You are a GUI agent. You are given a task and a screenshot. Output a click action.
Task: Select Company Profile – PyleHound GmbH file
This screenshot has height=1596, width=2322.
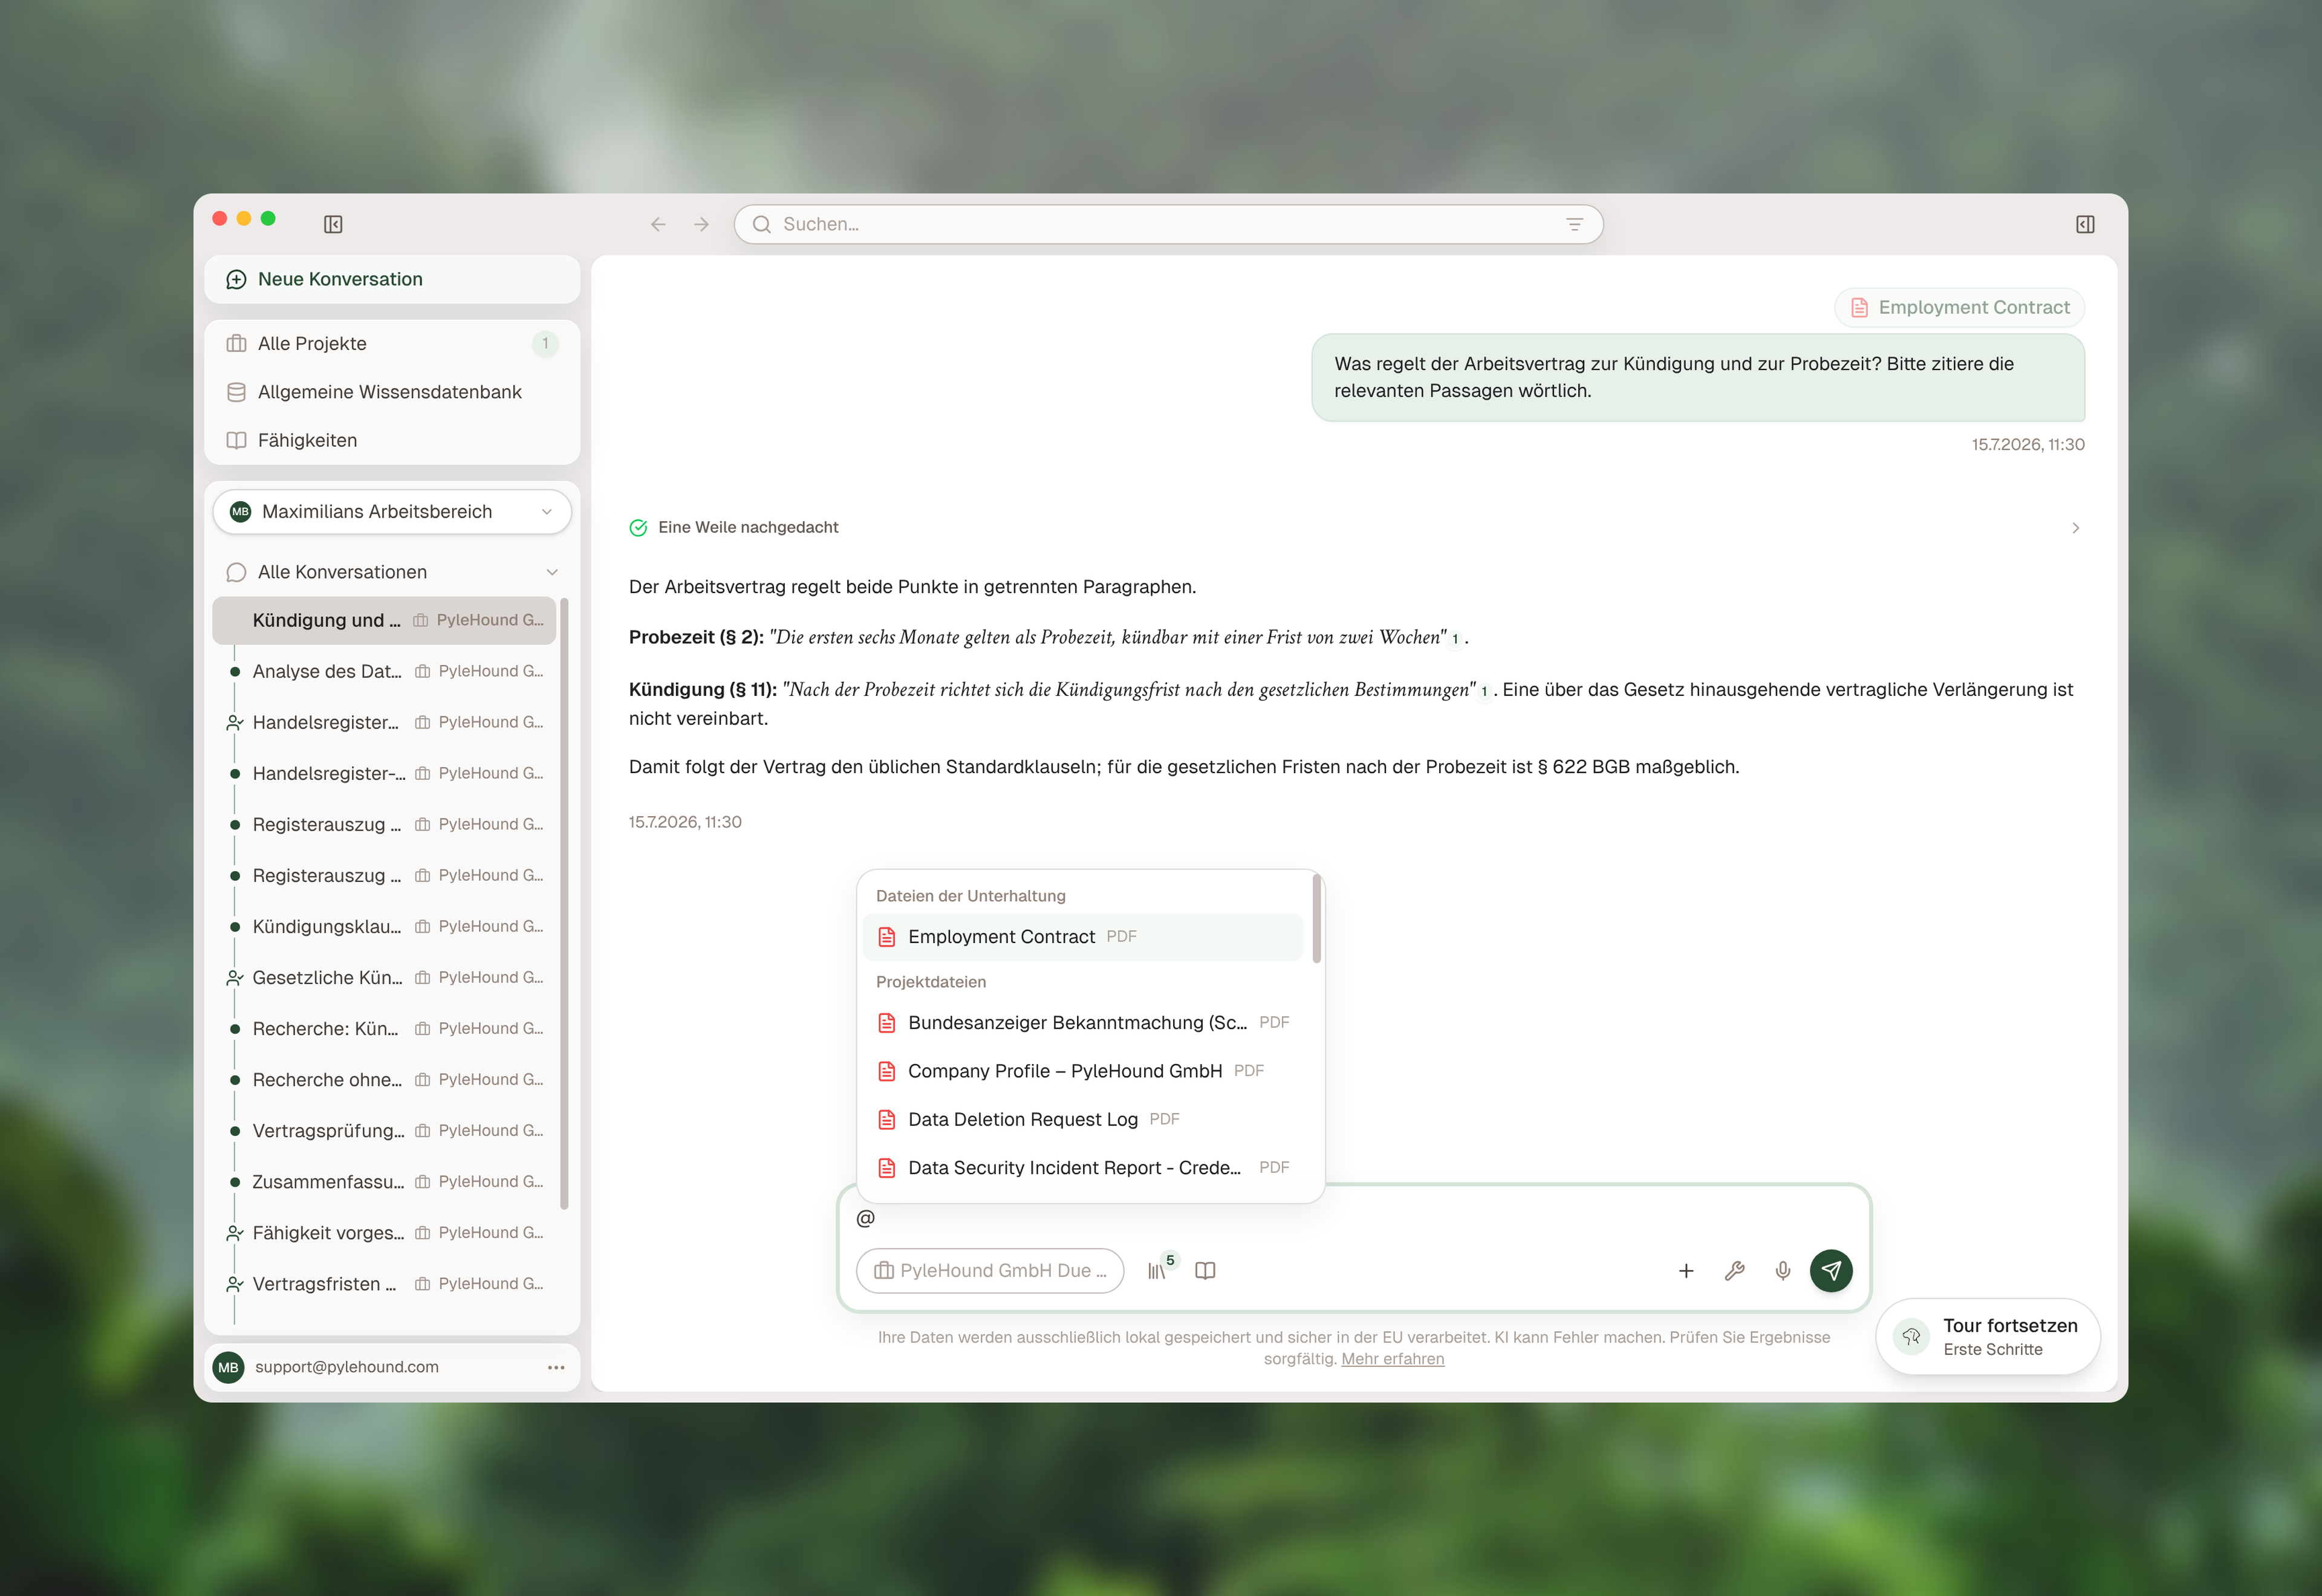1083,1070
